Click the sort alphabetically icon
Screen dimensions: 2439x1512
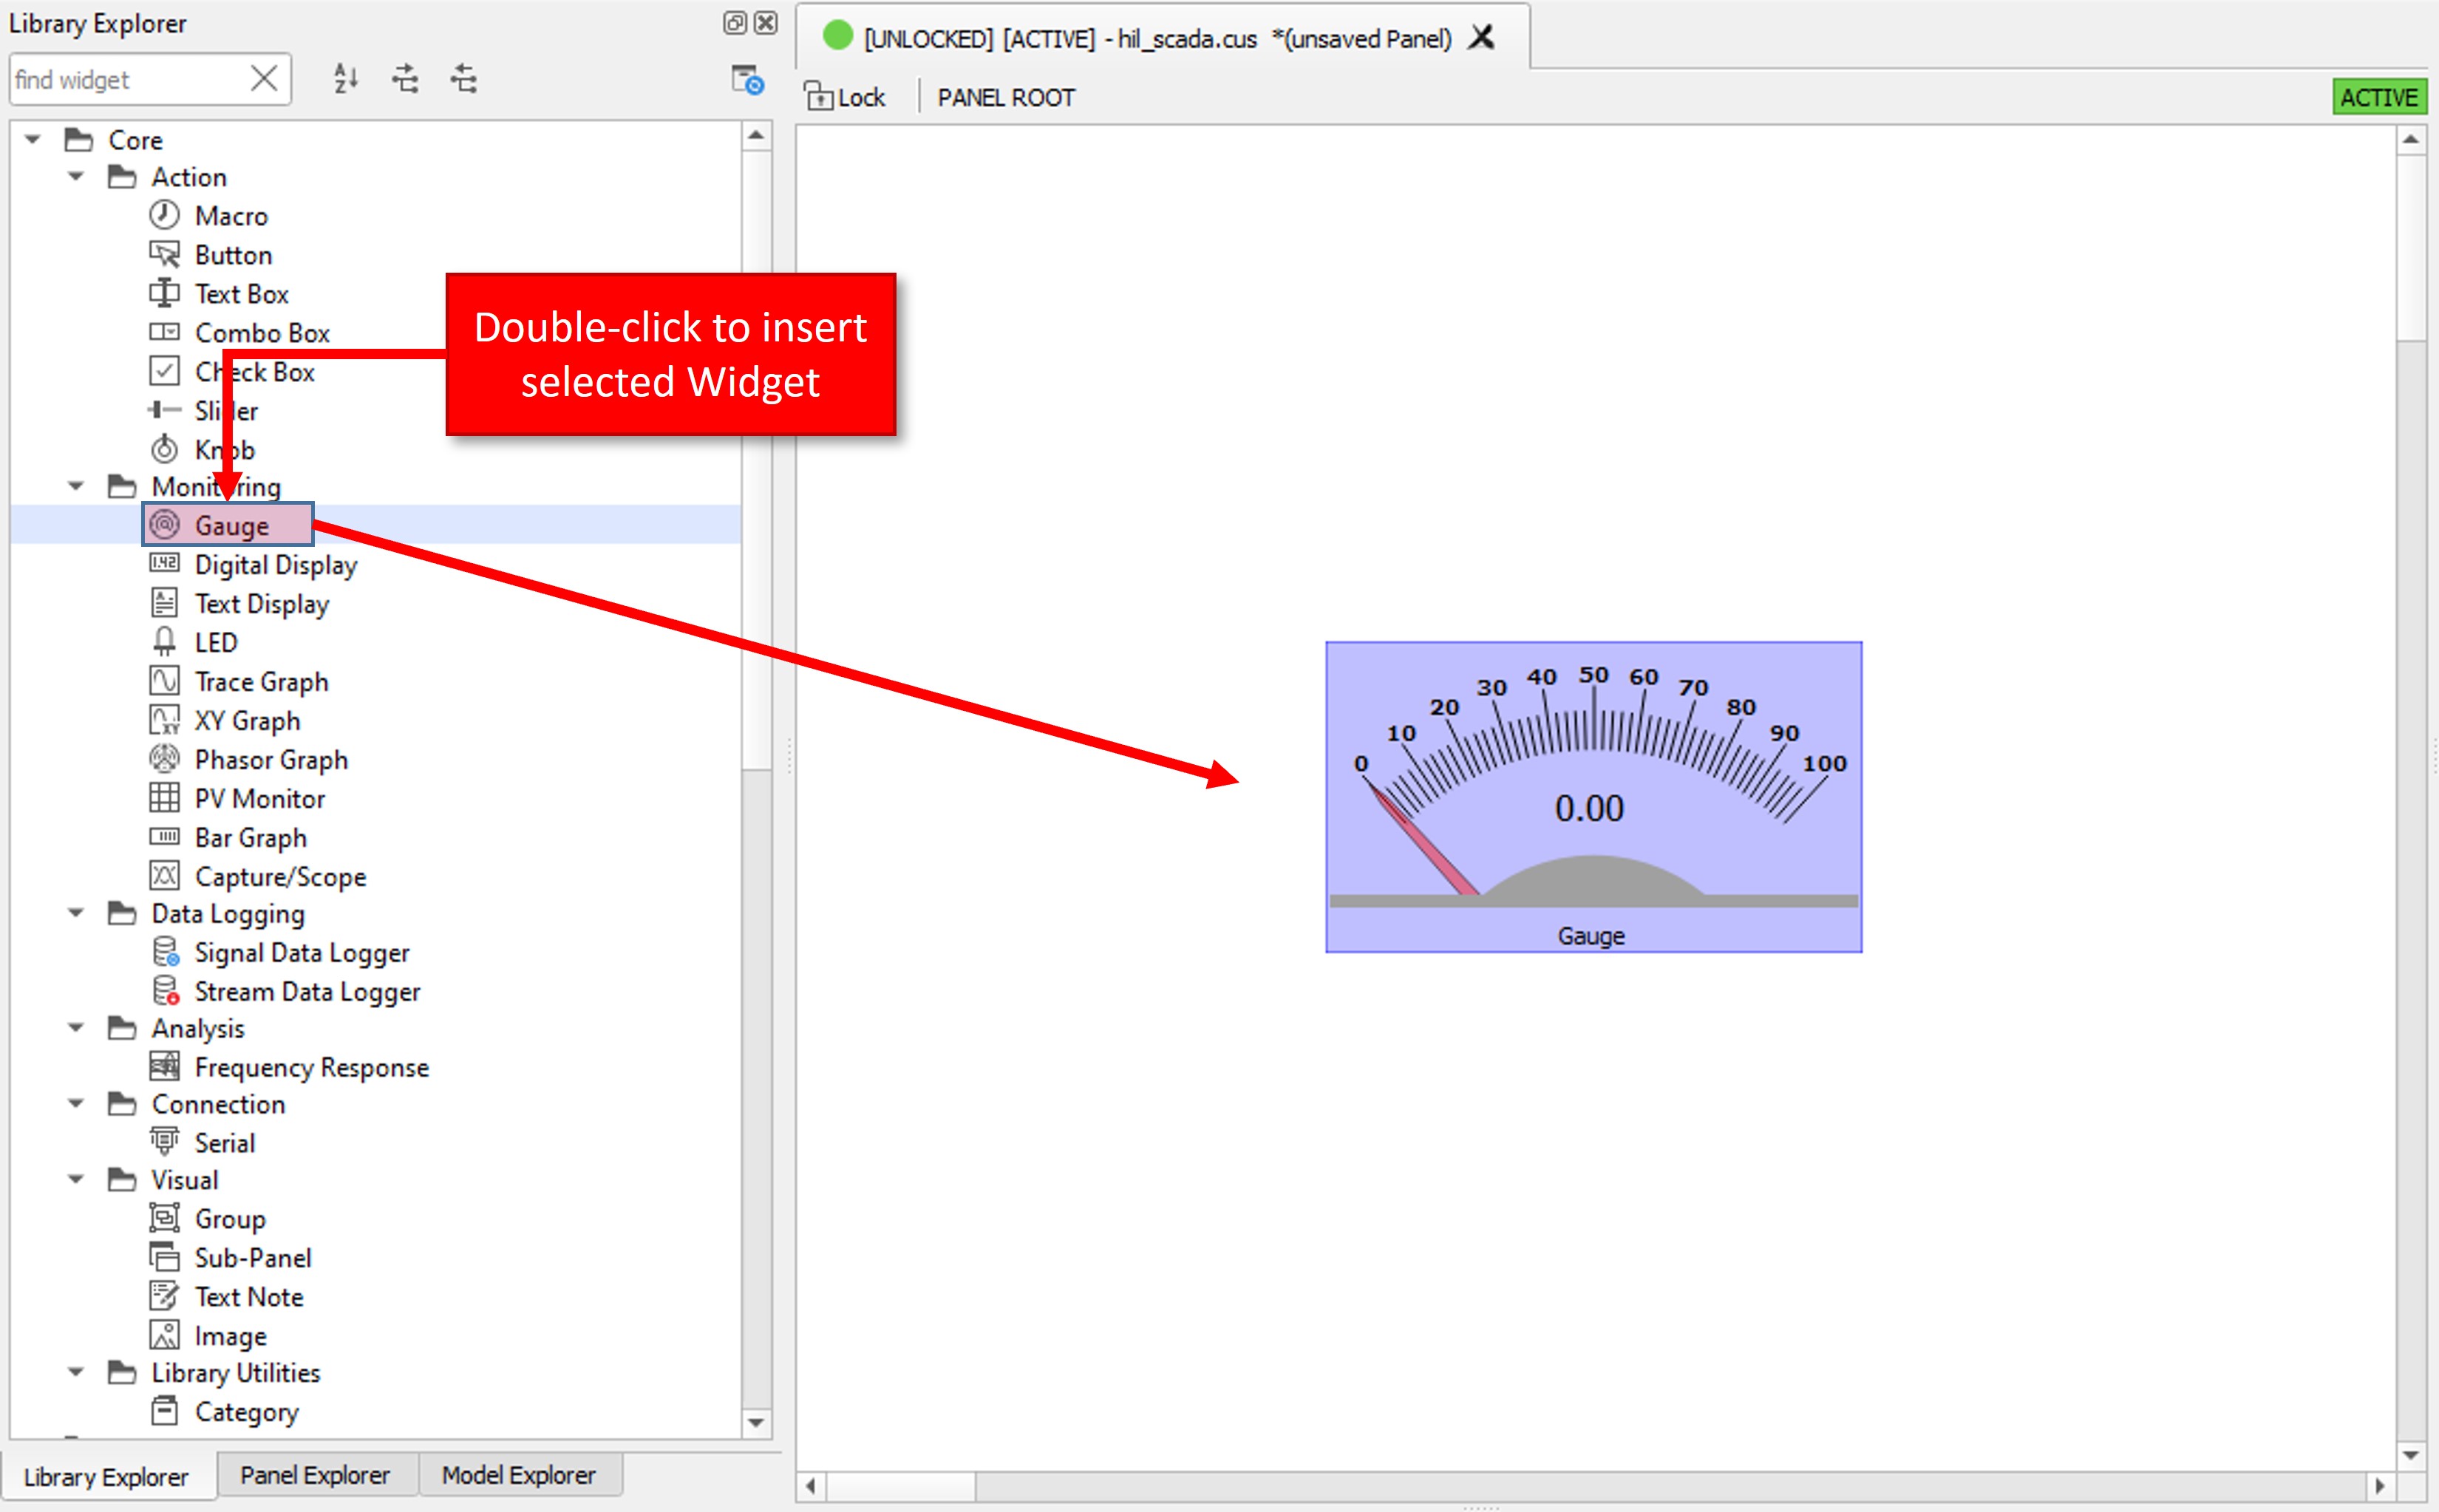click(346, 78)
